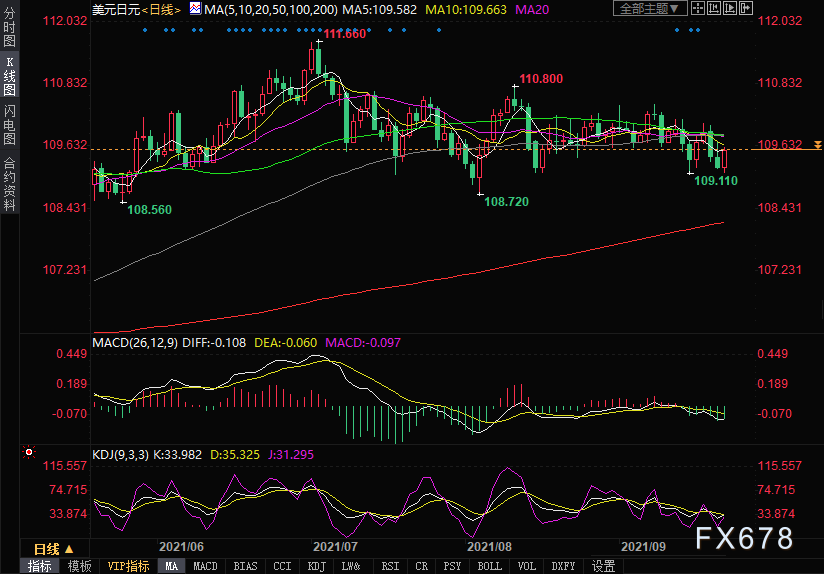Viewport: 824px width, 574px height.
Task: Enable the BOLL indicator
Action: pyautogui.click(x=489, y=566)
